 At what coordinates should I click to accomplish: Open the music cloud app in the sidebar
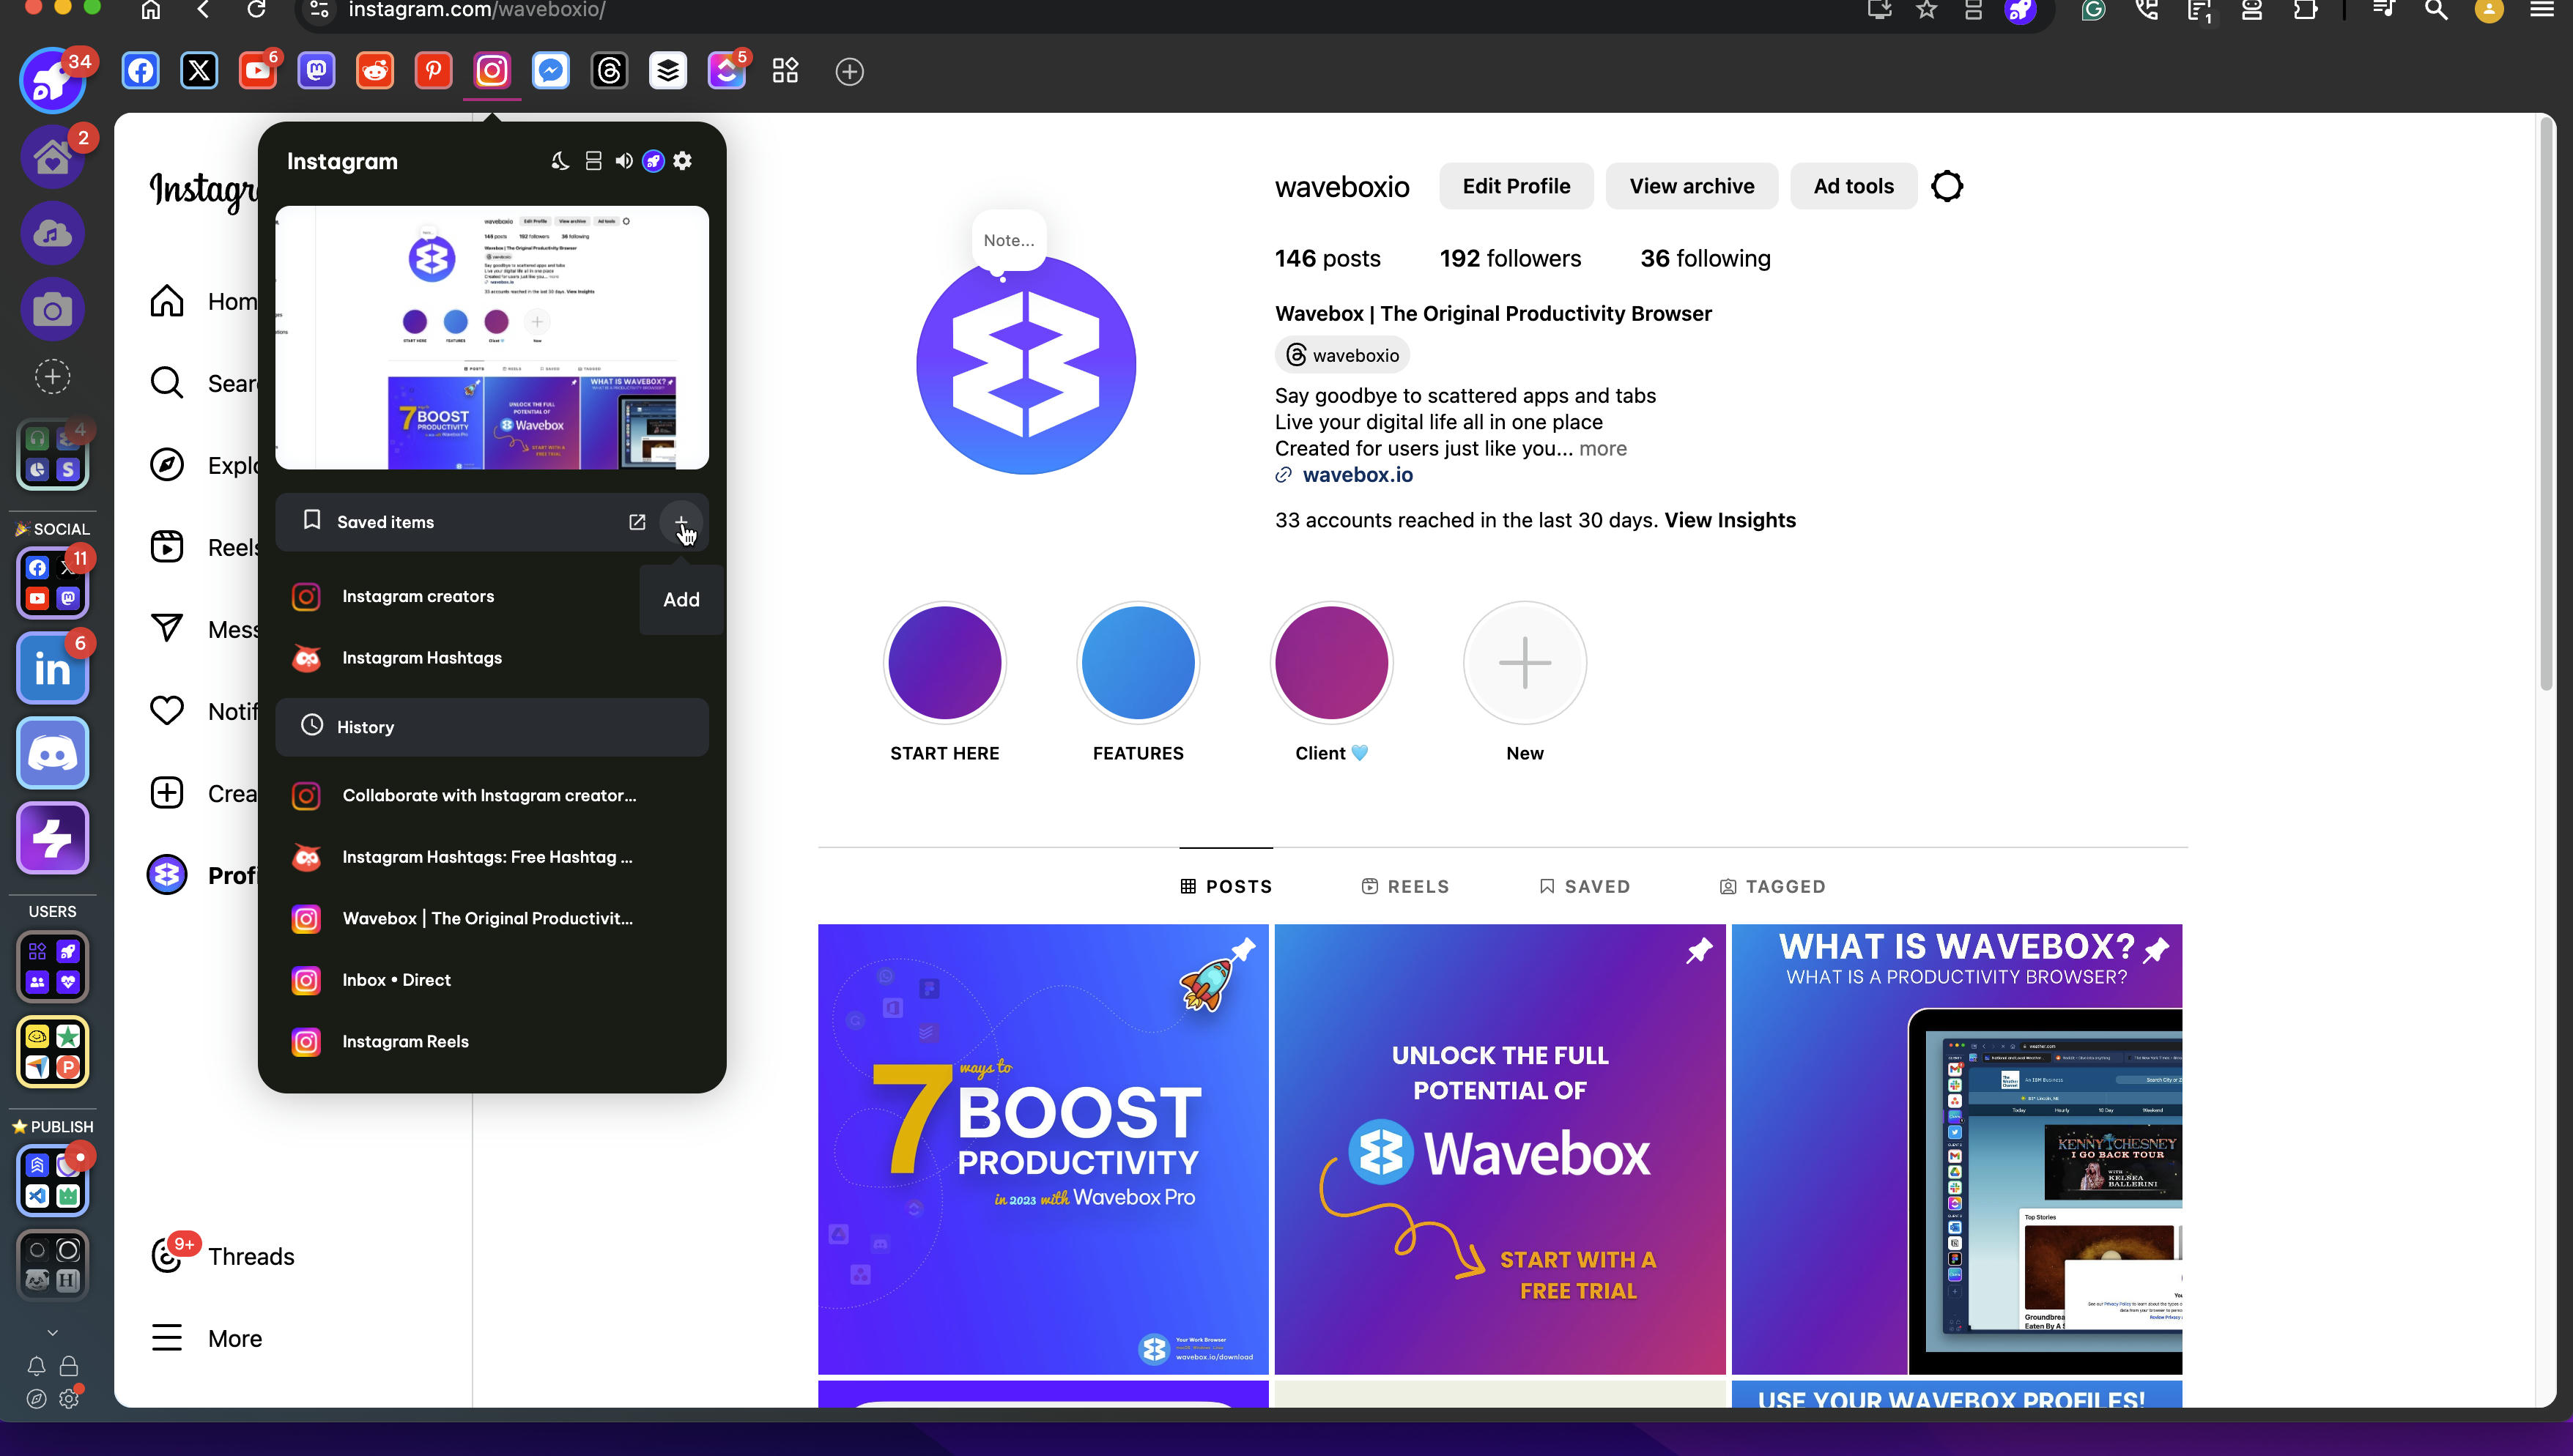pos(53,234)
